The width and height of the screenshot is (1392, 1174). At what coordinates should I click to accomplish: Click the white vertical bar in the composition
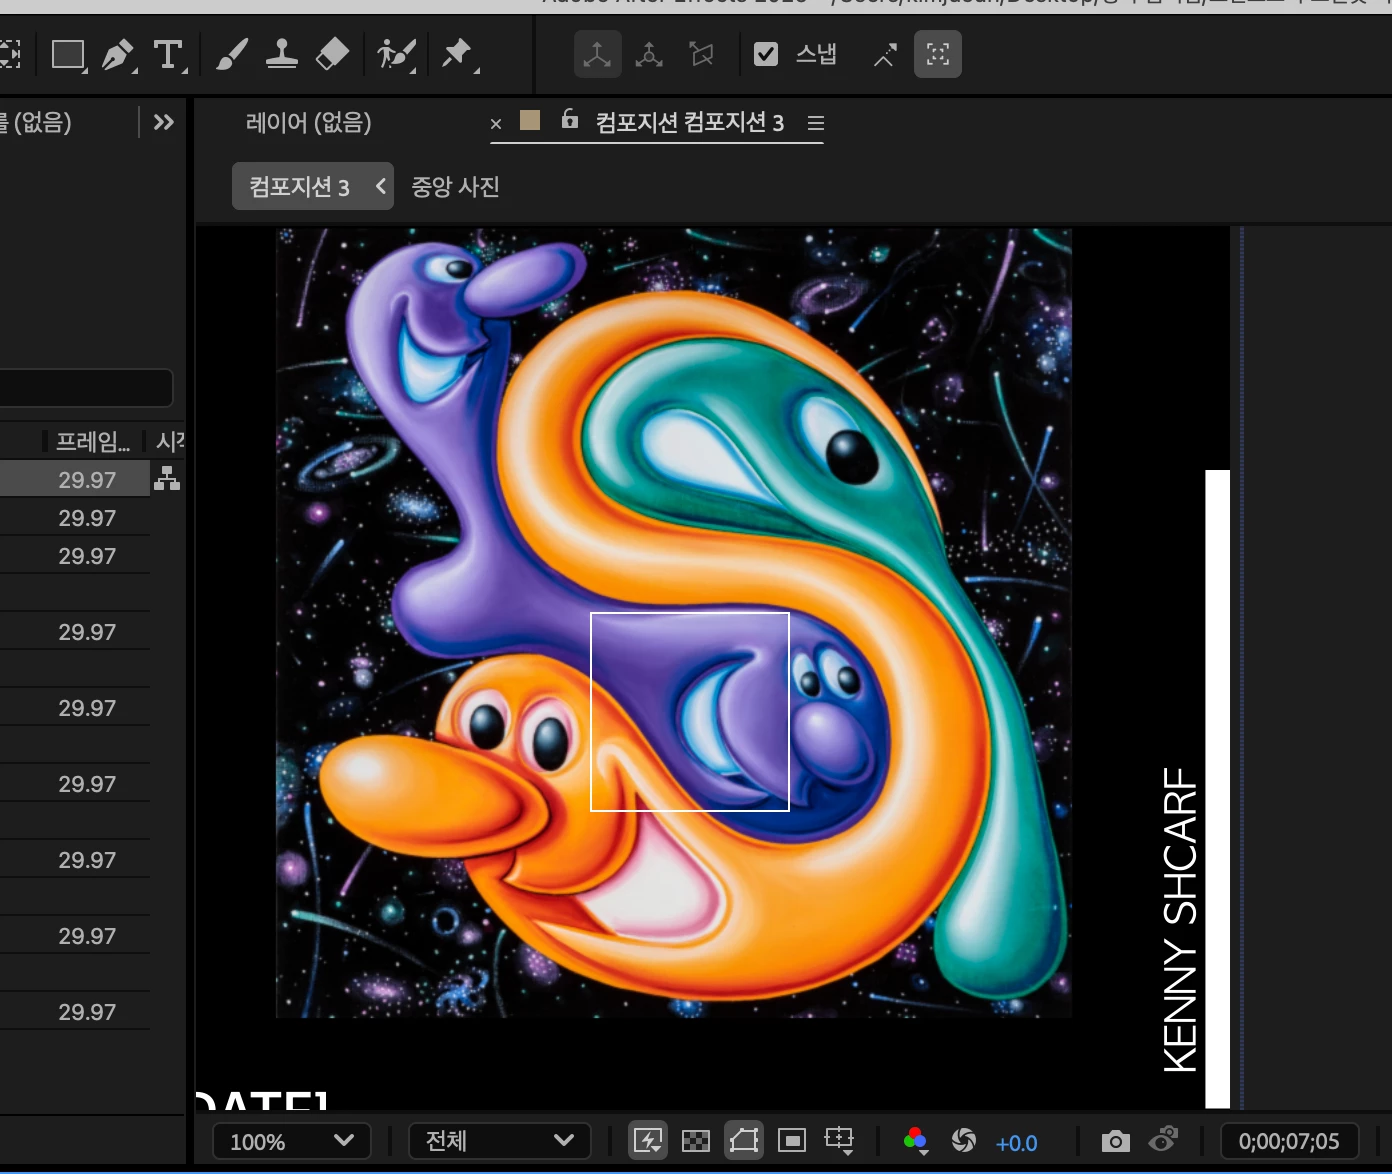coord(1218,789)
